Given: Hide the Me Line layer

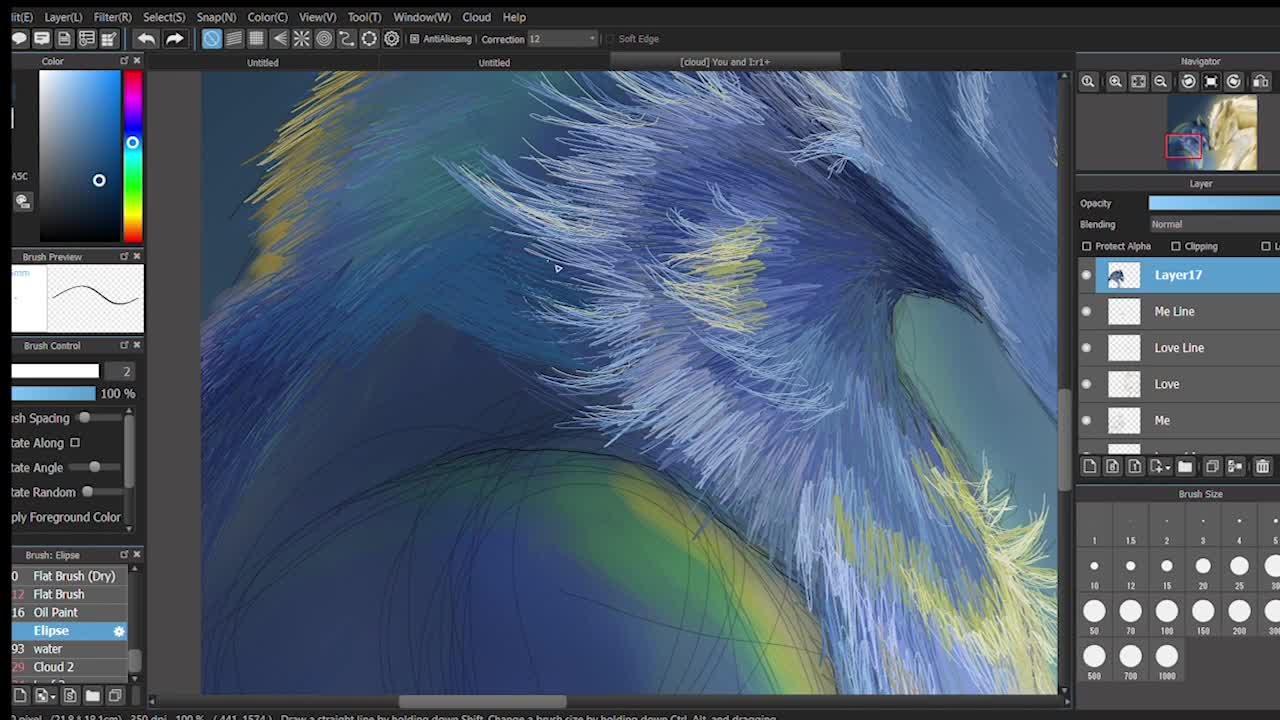Looking at the screenshot, I should point(1086,311).
